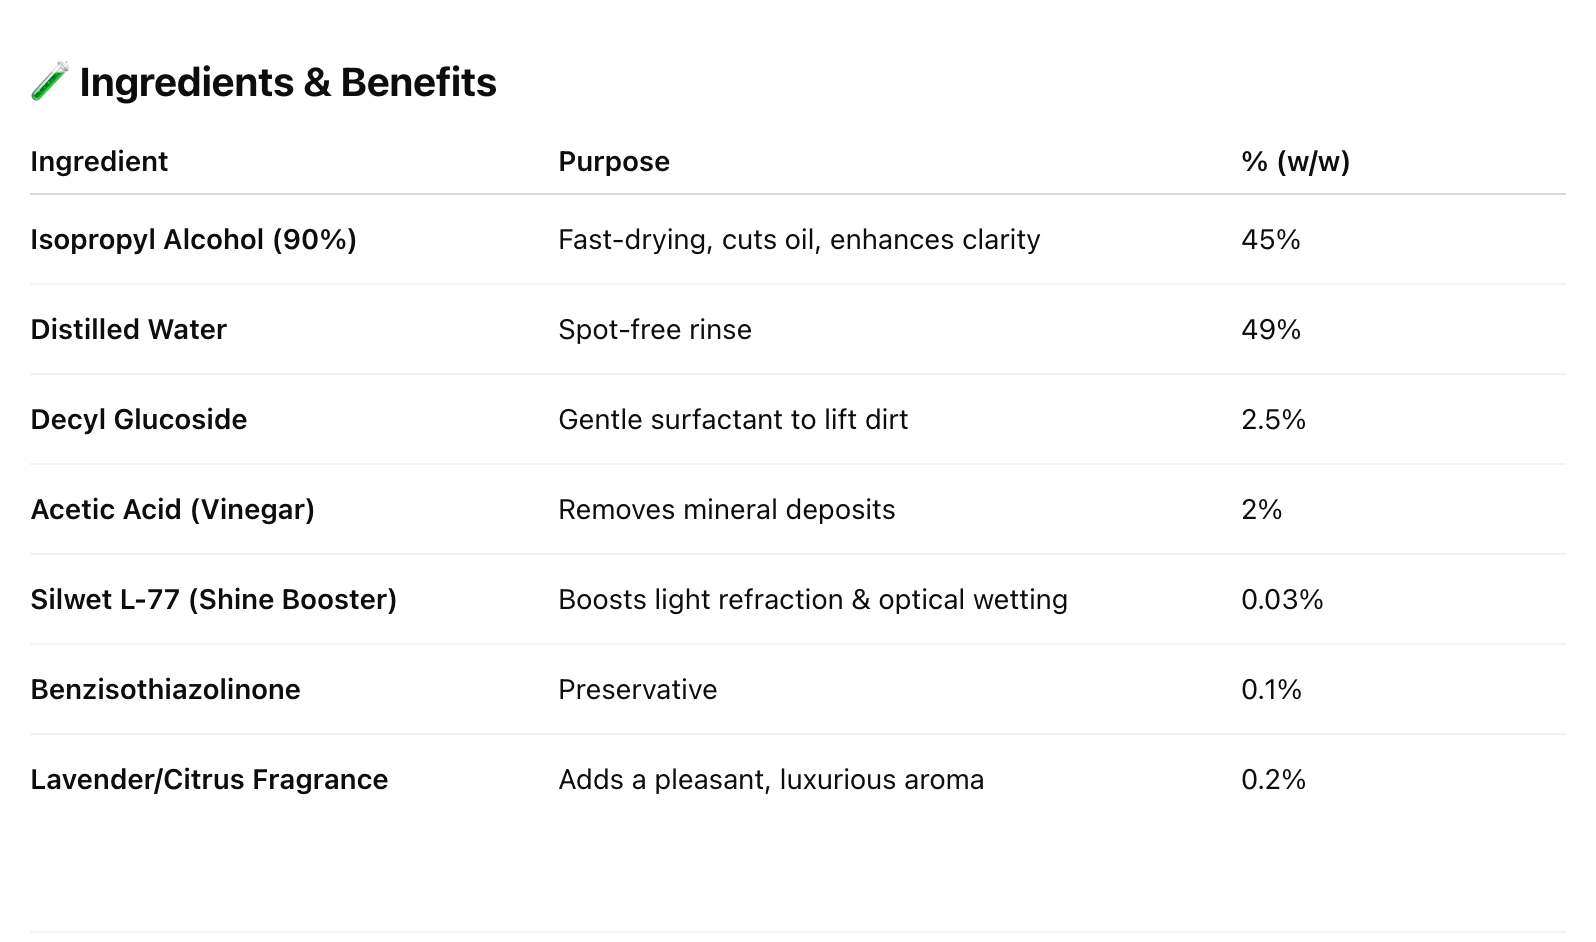Select the Preservative purpose cell

[x=638, y=690]
